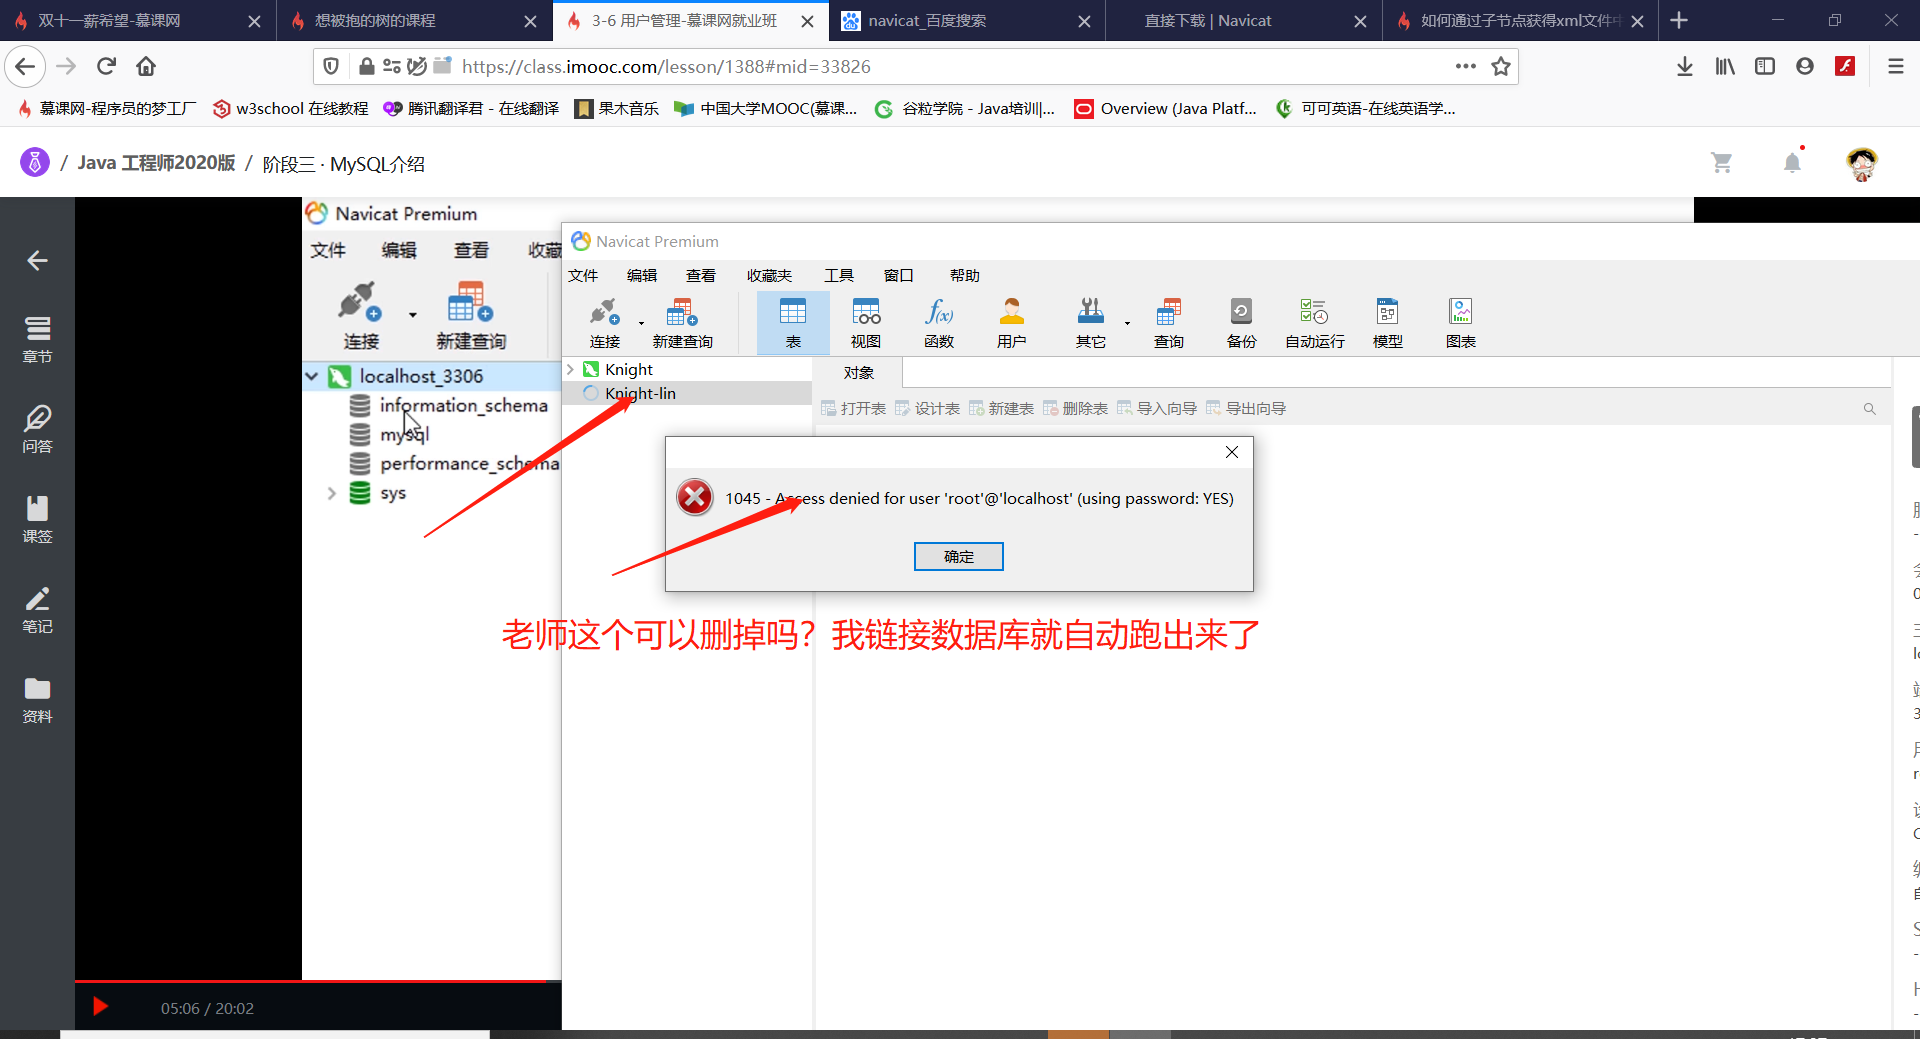Click the 连接 (Connection) icon in Navicat
Screen dimensions: 1920x1039
pos(604,320)
